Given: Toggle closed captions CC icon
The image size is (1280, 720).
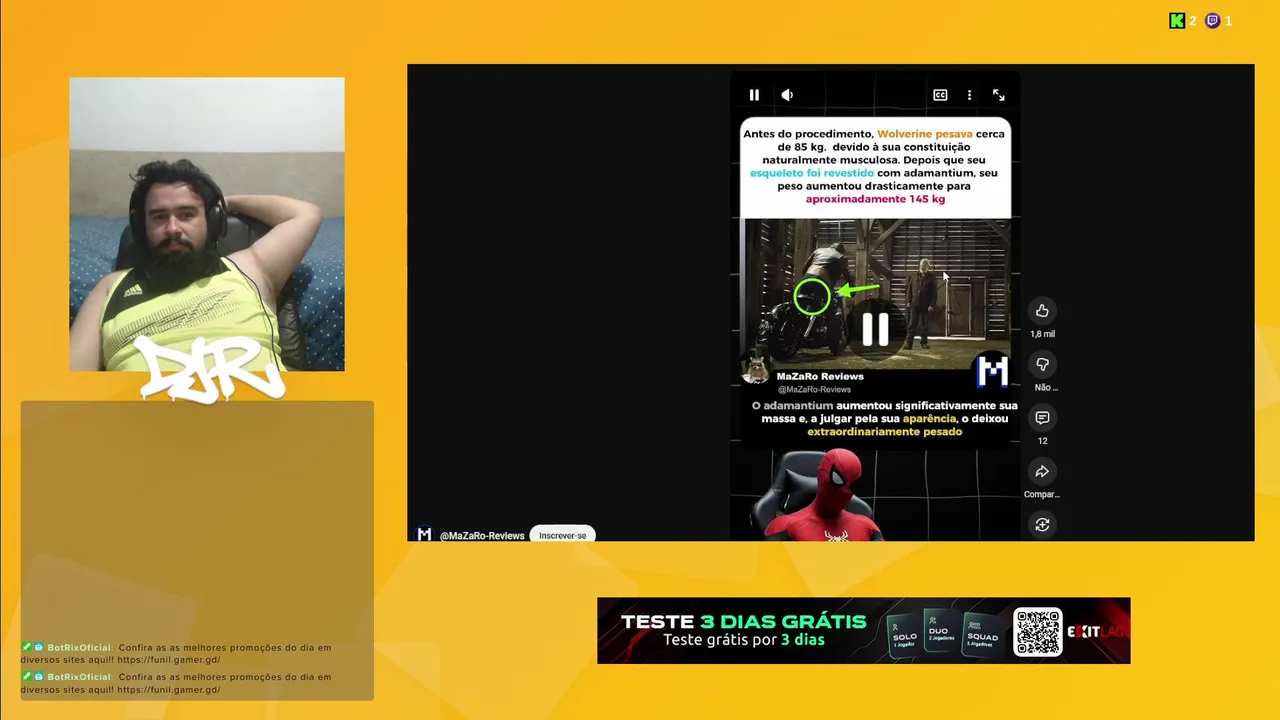Looking at the screenshot, I should click(940, 95).
